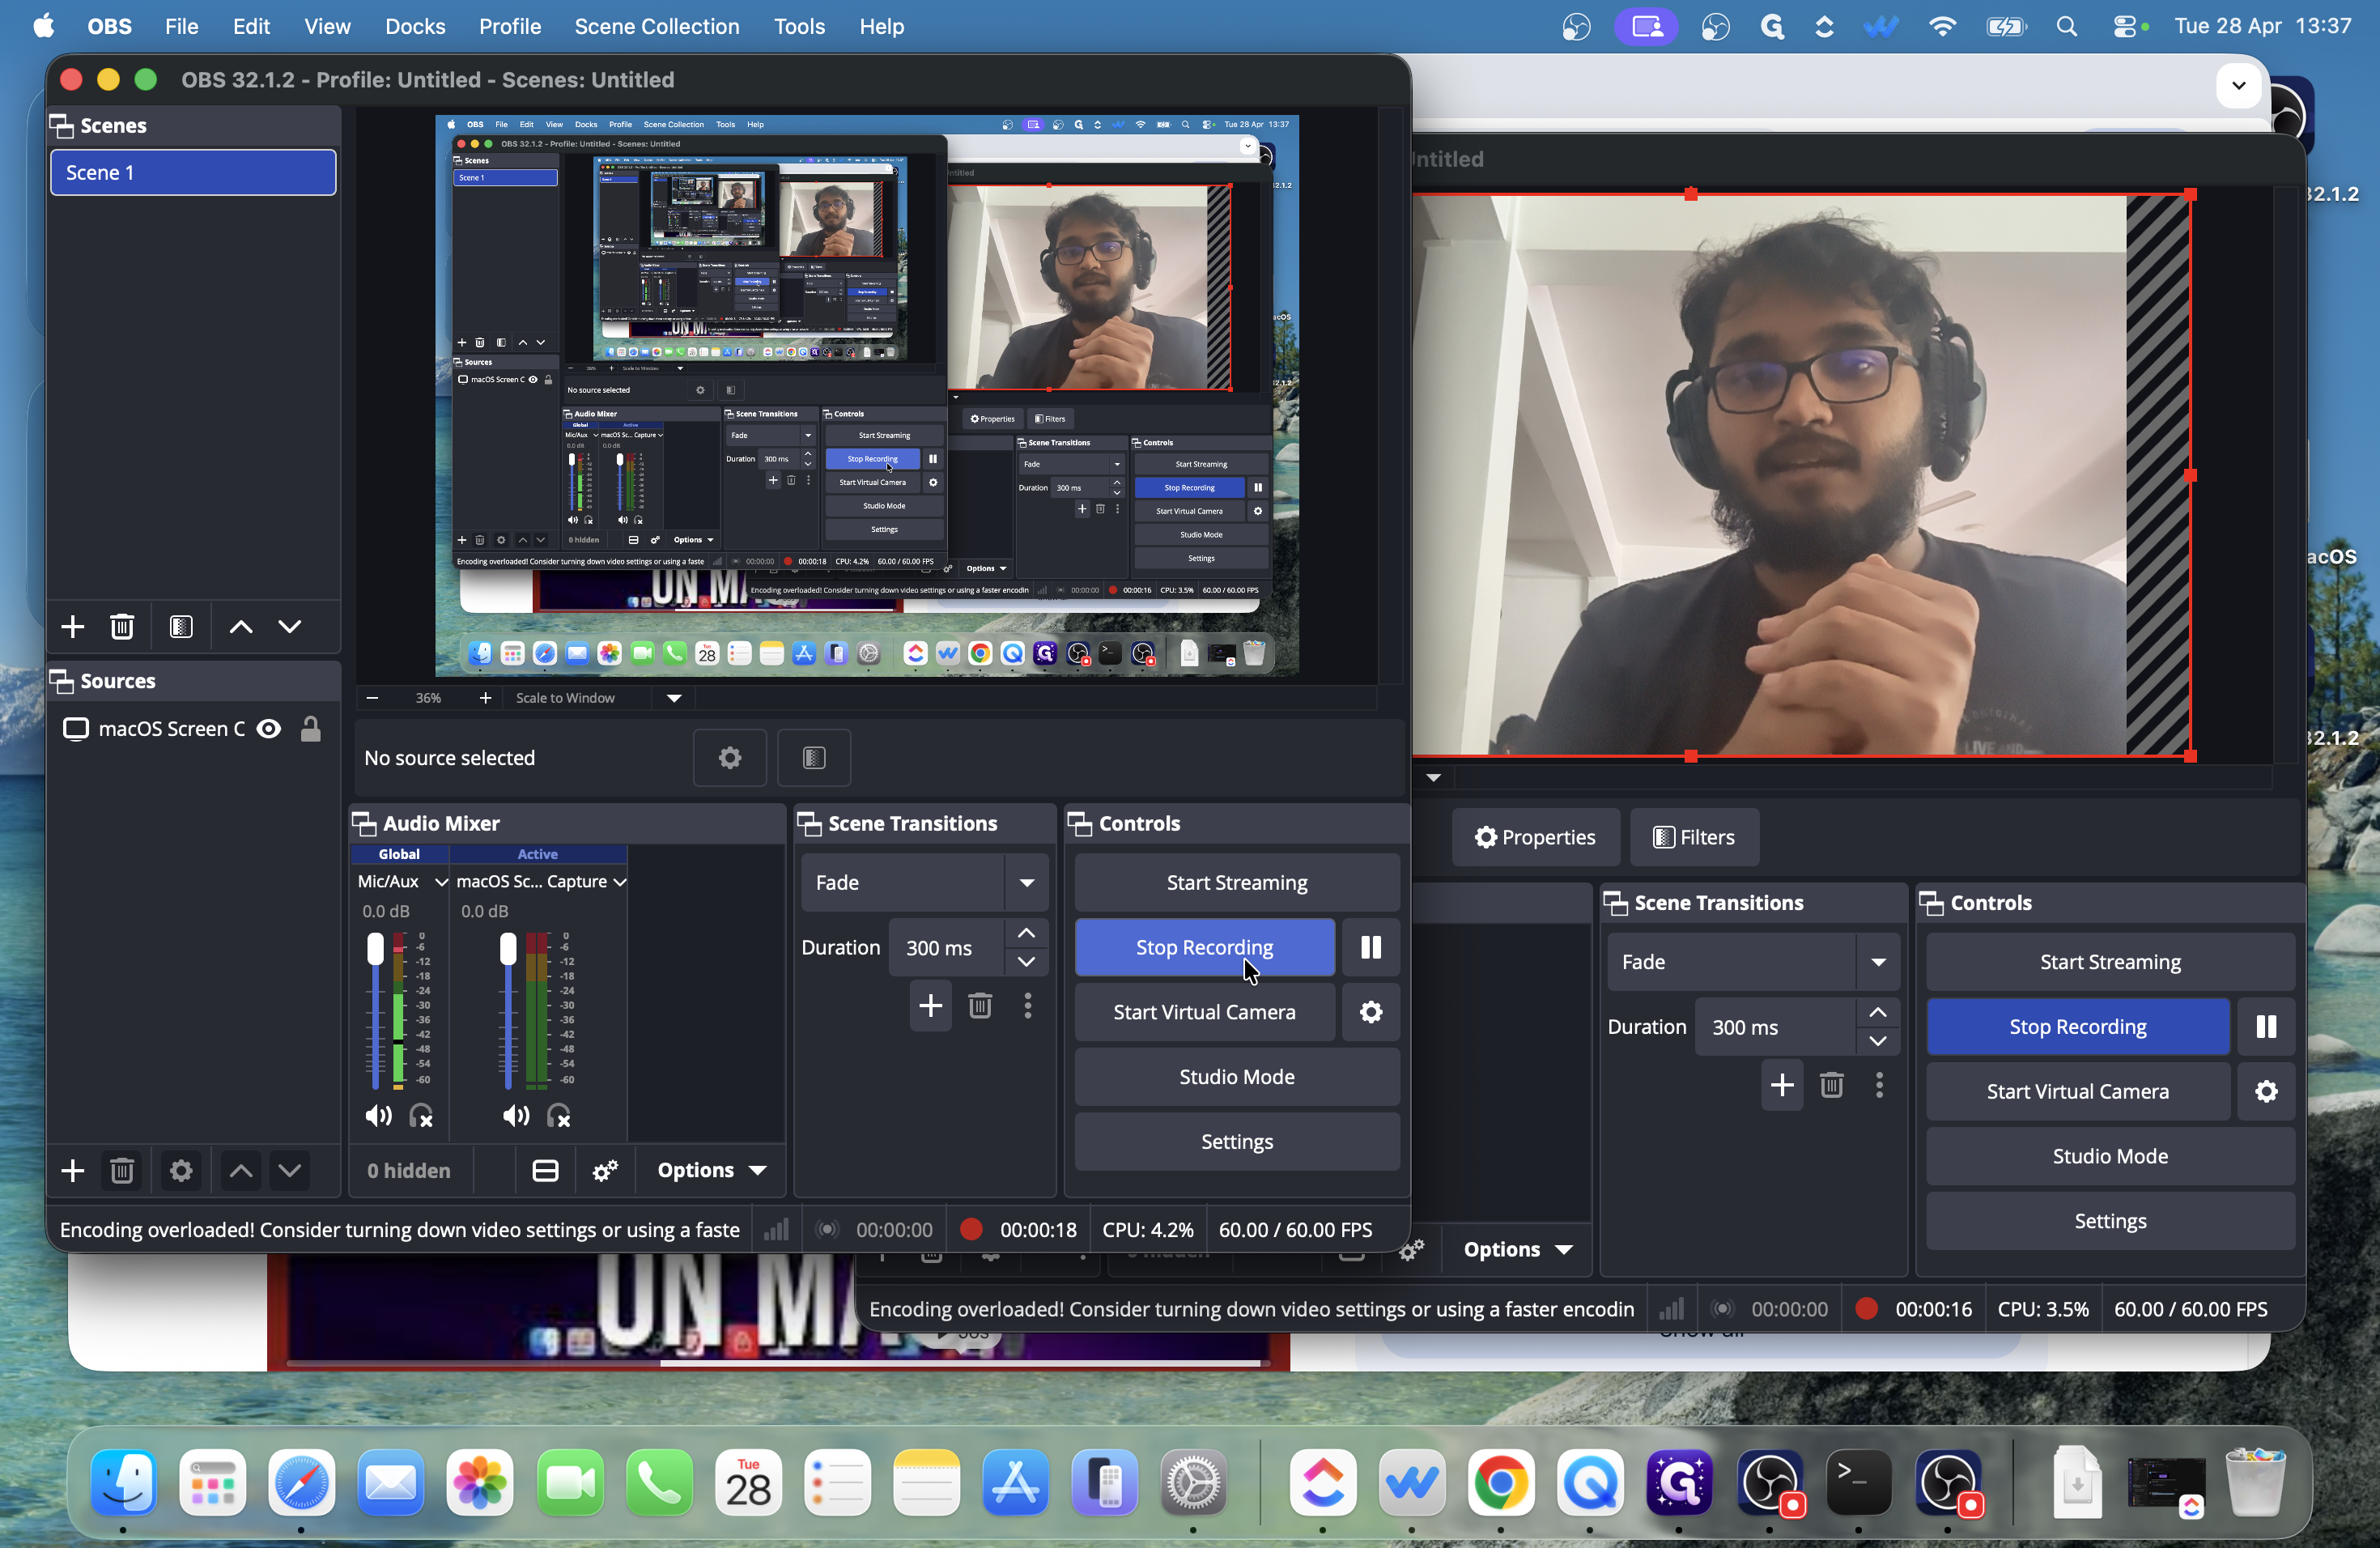
Task: Increase transition duration with the up stepper
Action: coord(1026,933)
